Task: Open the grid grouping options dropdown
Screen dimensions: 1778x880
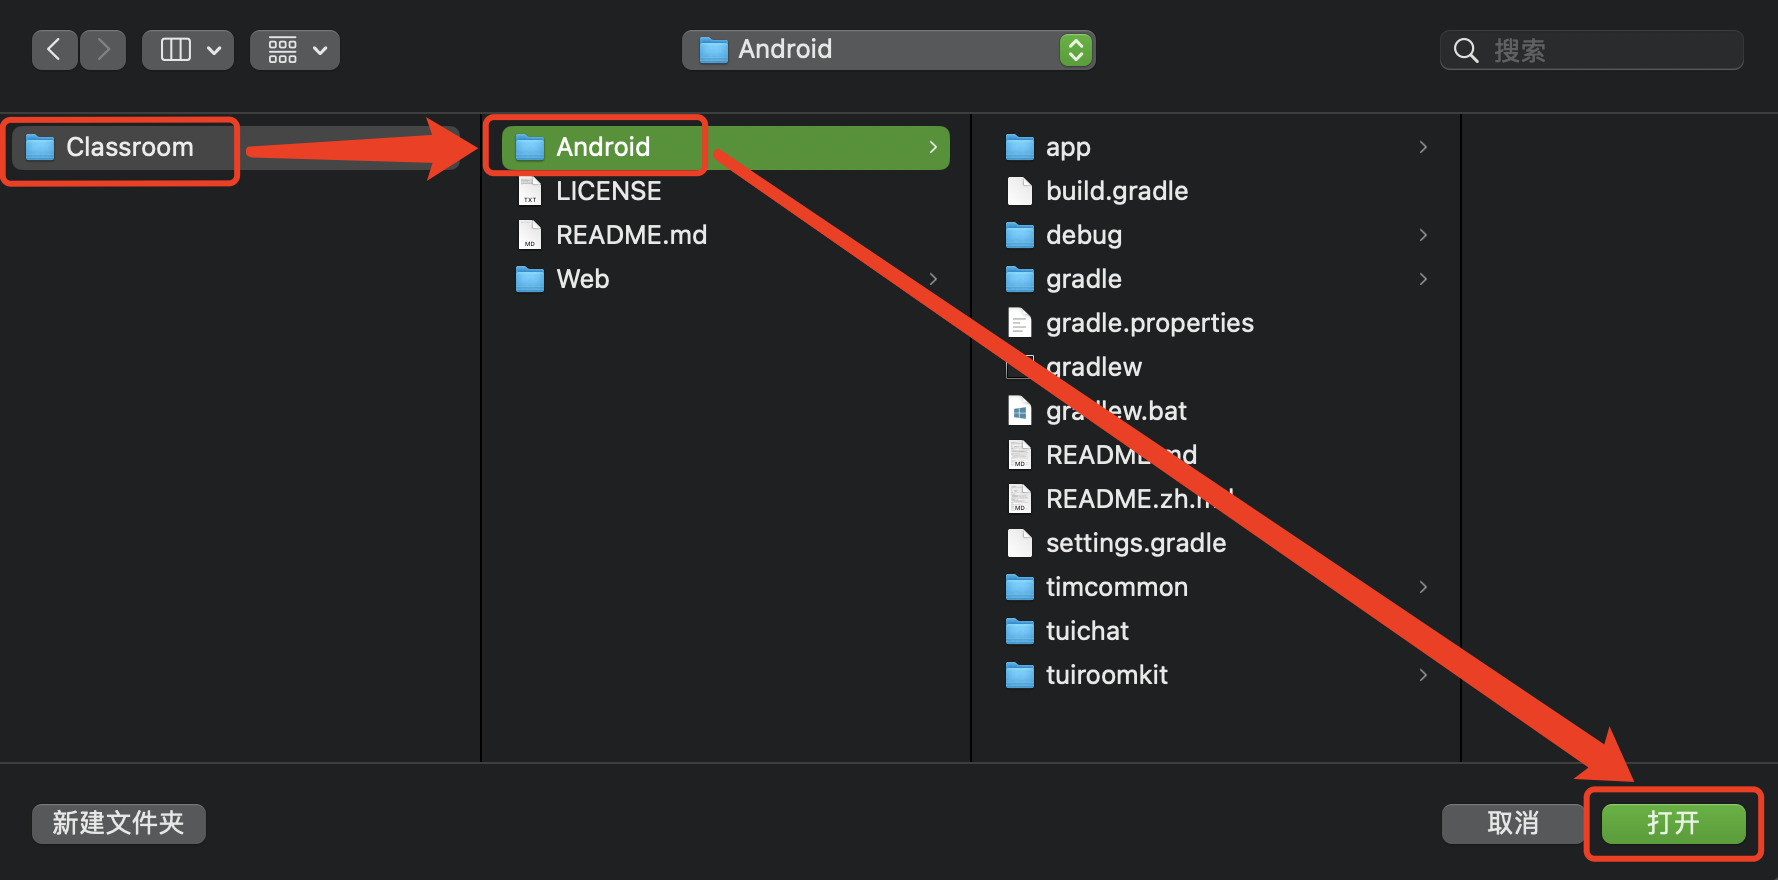Action: [x=295, y=50]
